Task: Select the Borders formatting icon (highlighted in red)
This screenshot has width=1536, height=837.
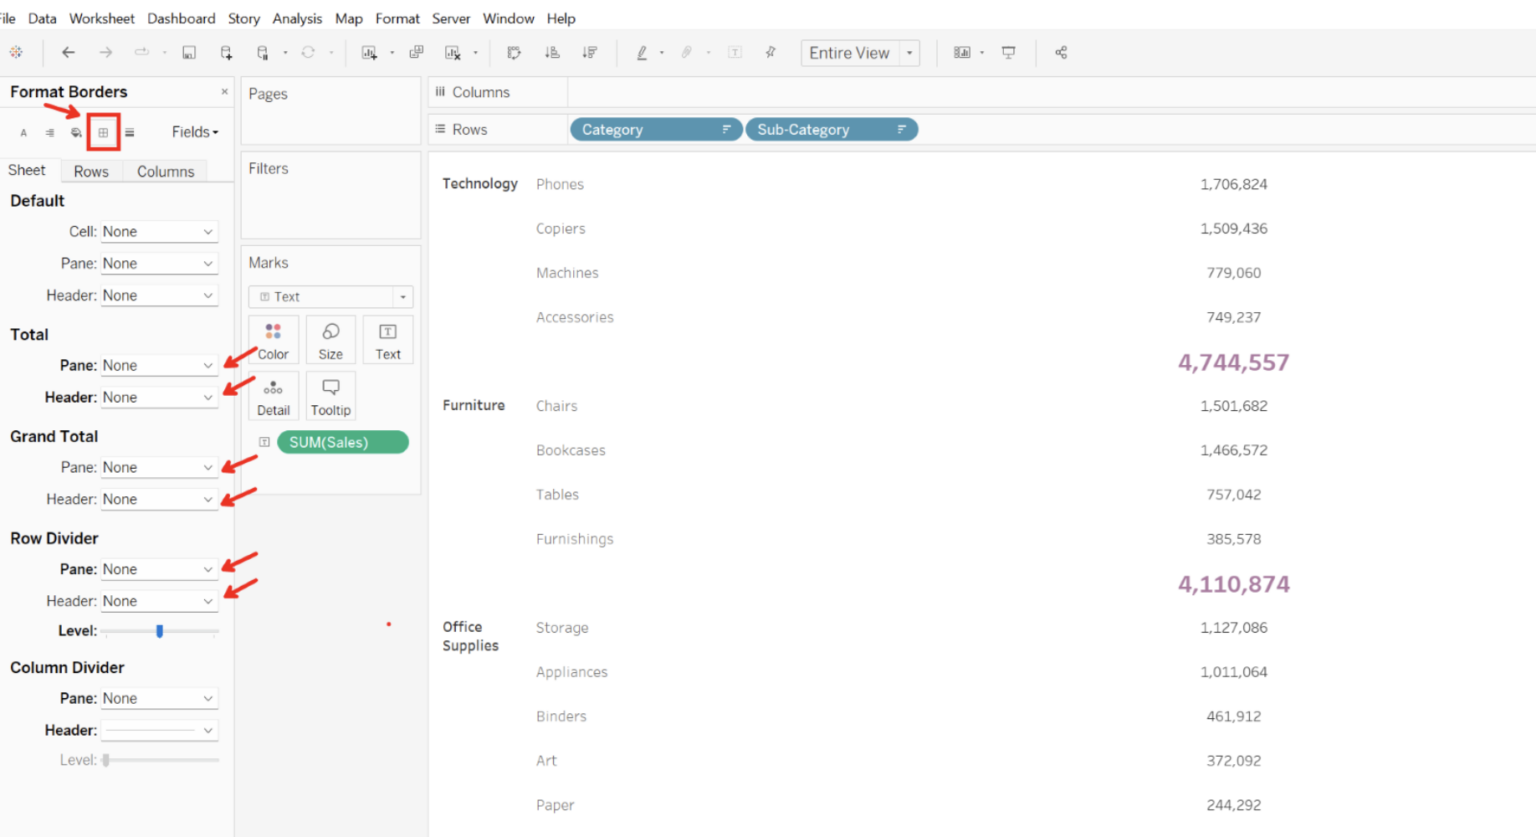Action: pyautogui.click(x=103, y=131)
